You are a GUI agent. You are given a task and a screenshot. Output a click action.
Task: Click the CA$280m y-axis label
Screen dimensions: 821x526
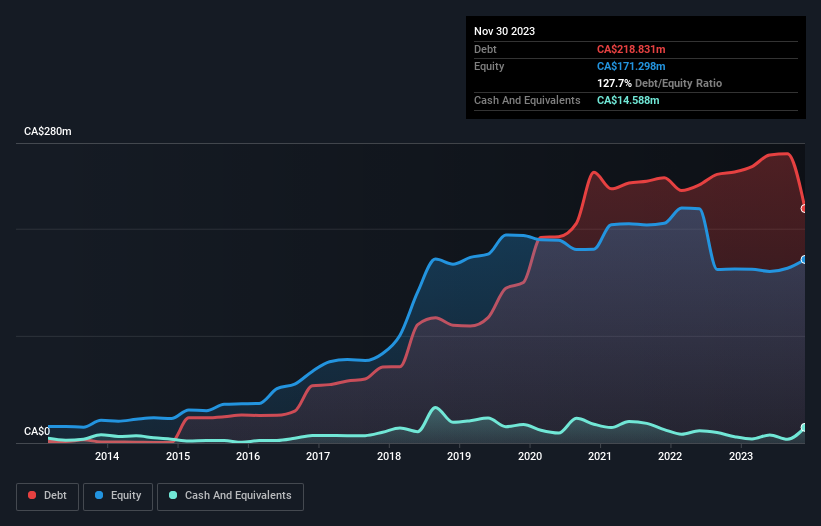coord(48,131)
